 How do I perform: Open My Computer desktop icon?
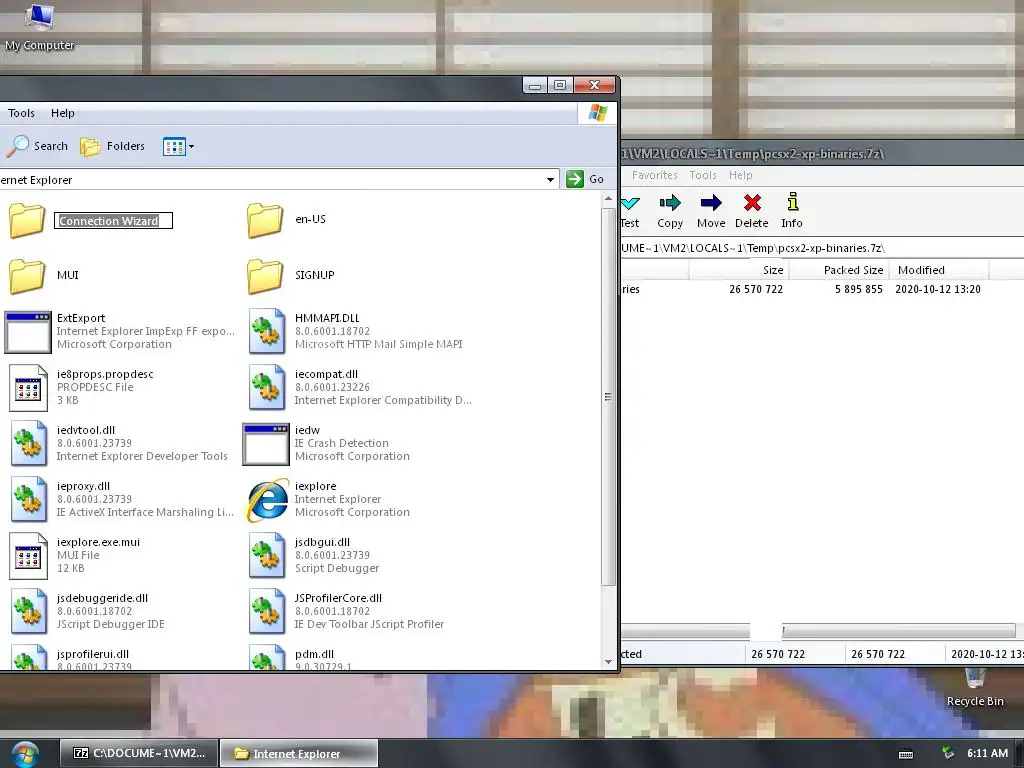click(x=39, y=27)
